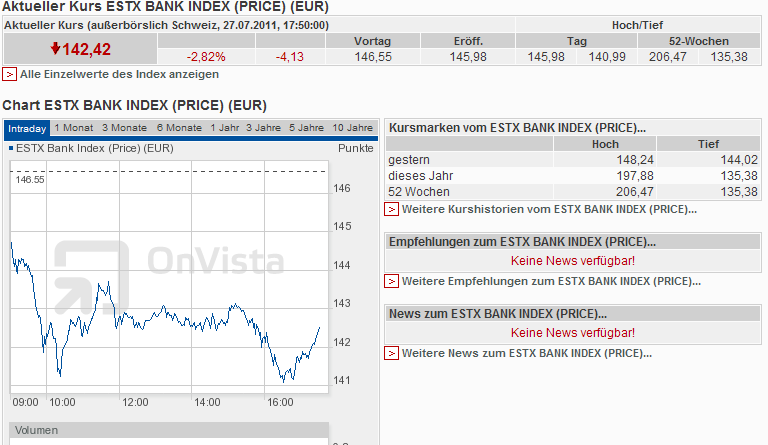Screen dimensions: 768x445
Task: Click Keine News verfügbar under Empfehlungen
Action: (x=573, y=261)
